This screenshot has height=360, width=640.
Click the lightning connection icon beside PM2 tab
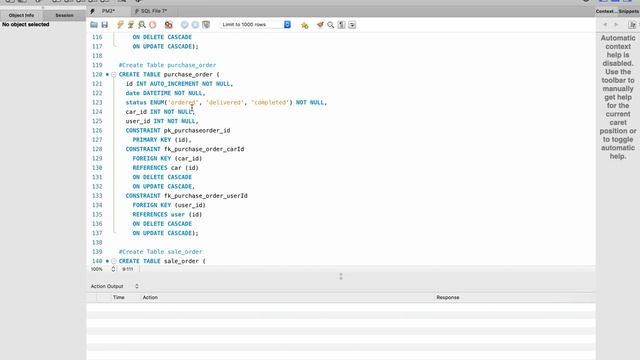click(x=93, y=11)
